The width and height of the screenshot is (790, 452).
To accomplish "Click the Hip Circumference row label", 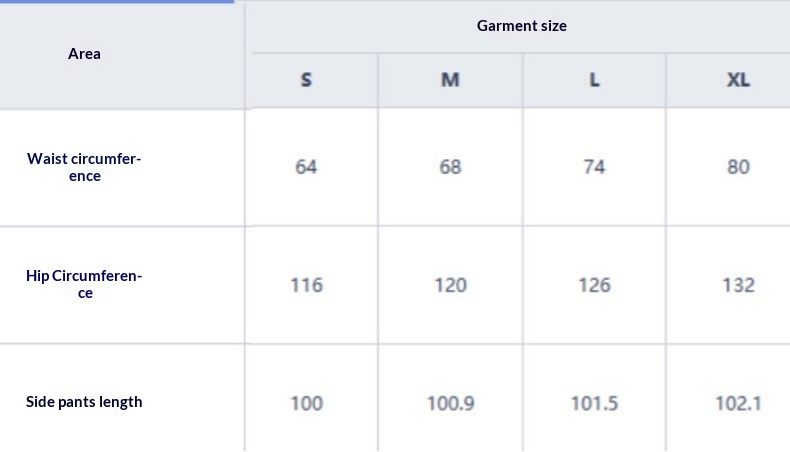I will point(84,284).
